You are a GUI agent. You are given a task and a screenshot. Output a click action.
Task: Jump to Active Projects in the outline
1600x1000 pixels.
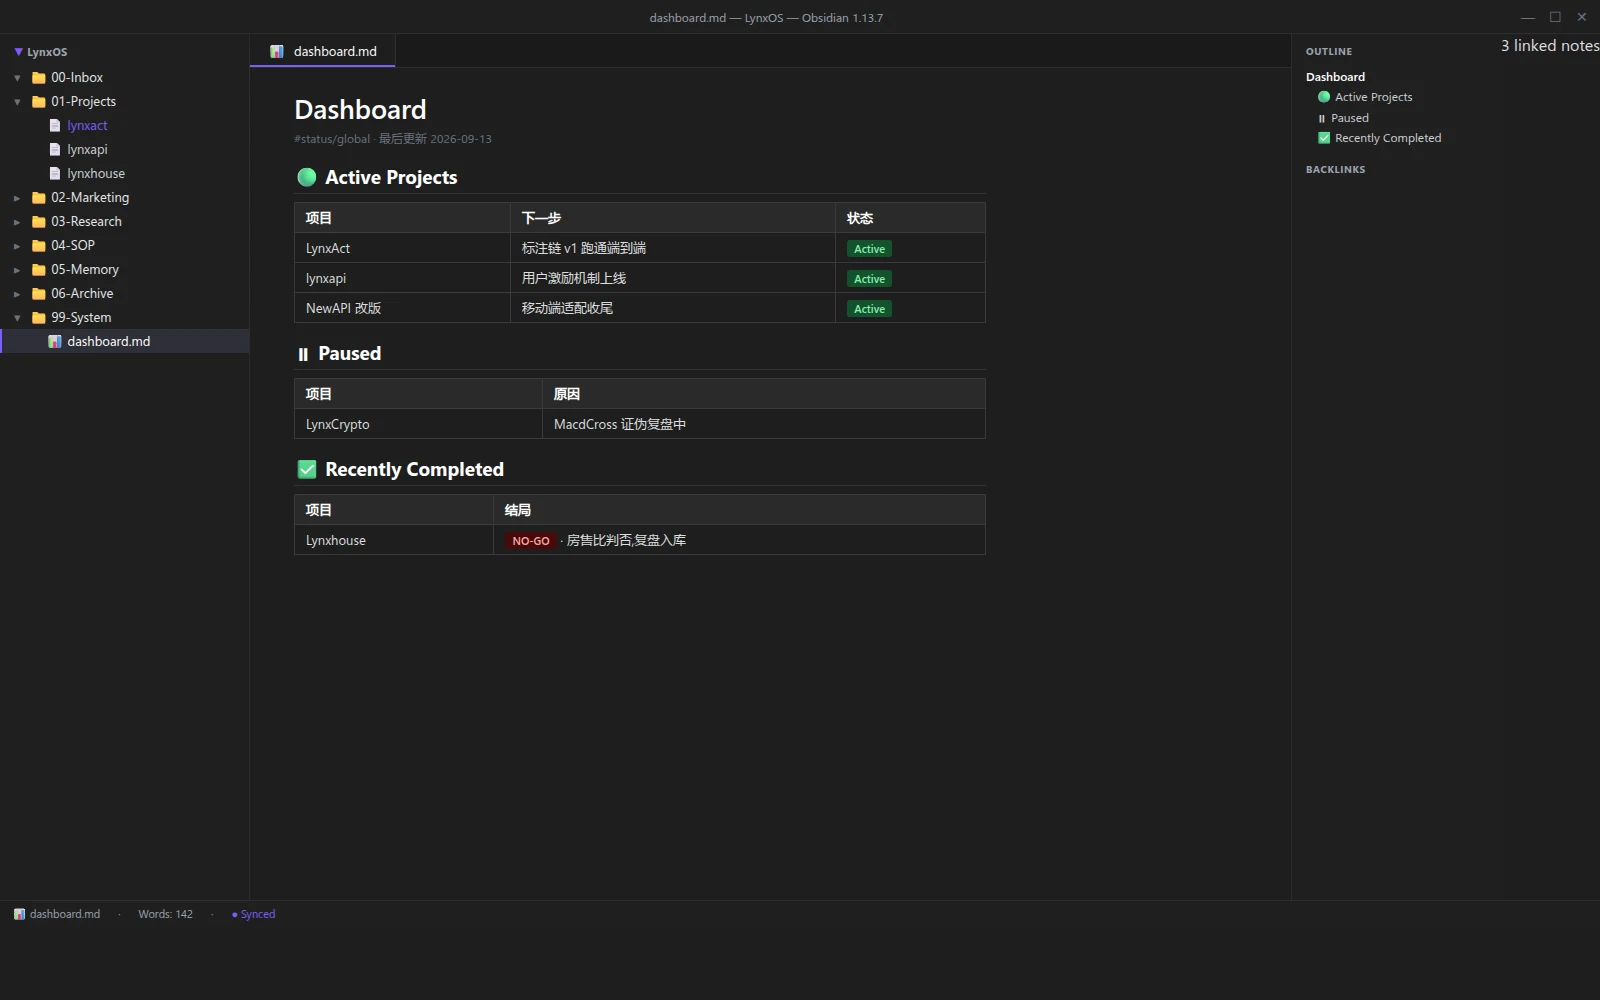[x=1373, y=97]
